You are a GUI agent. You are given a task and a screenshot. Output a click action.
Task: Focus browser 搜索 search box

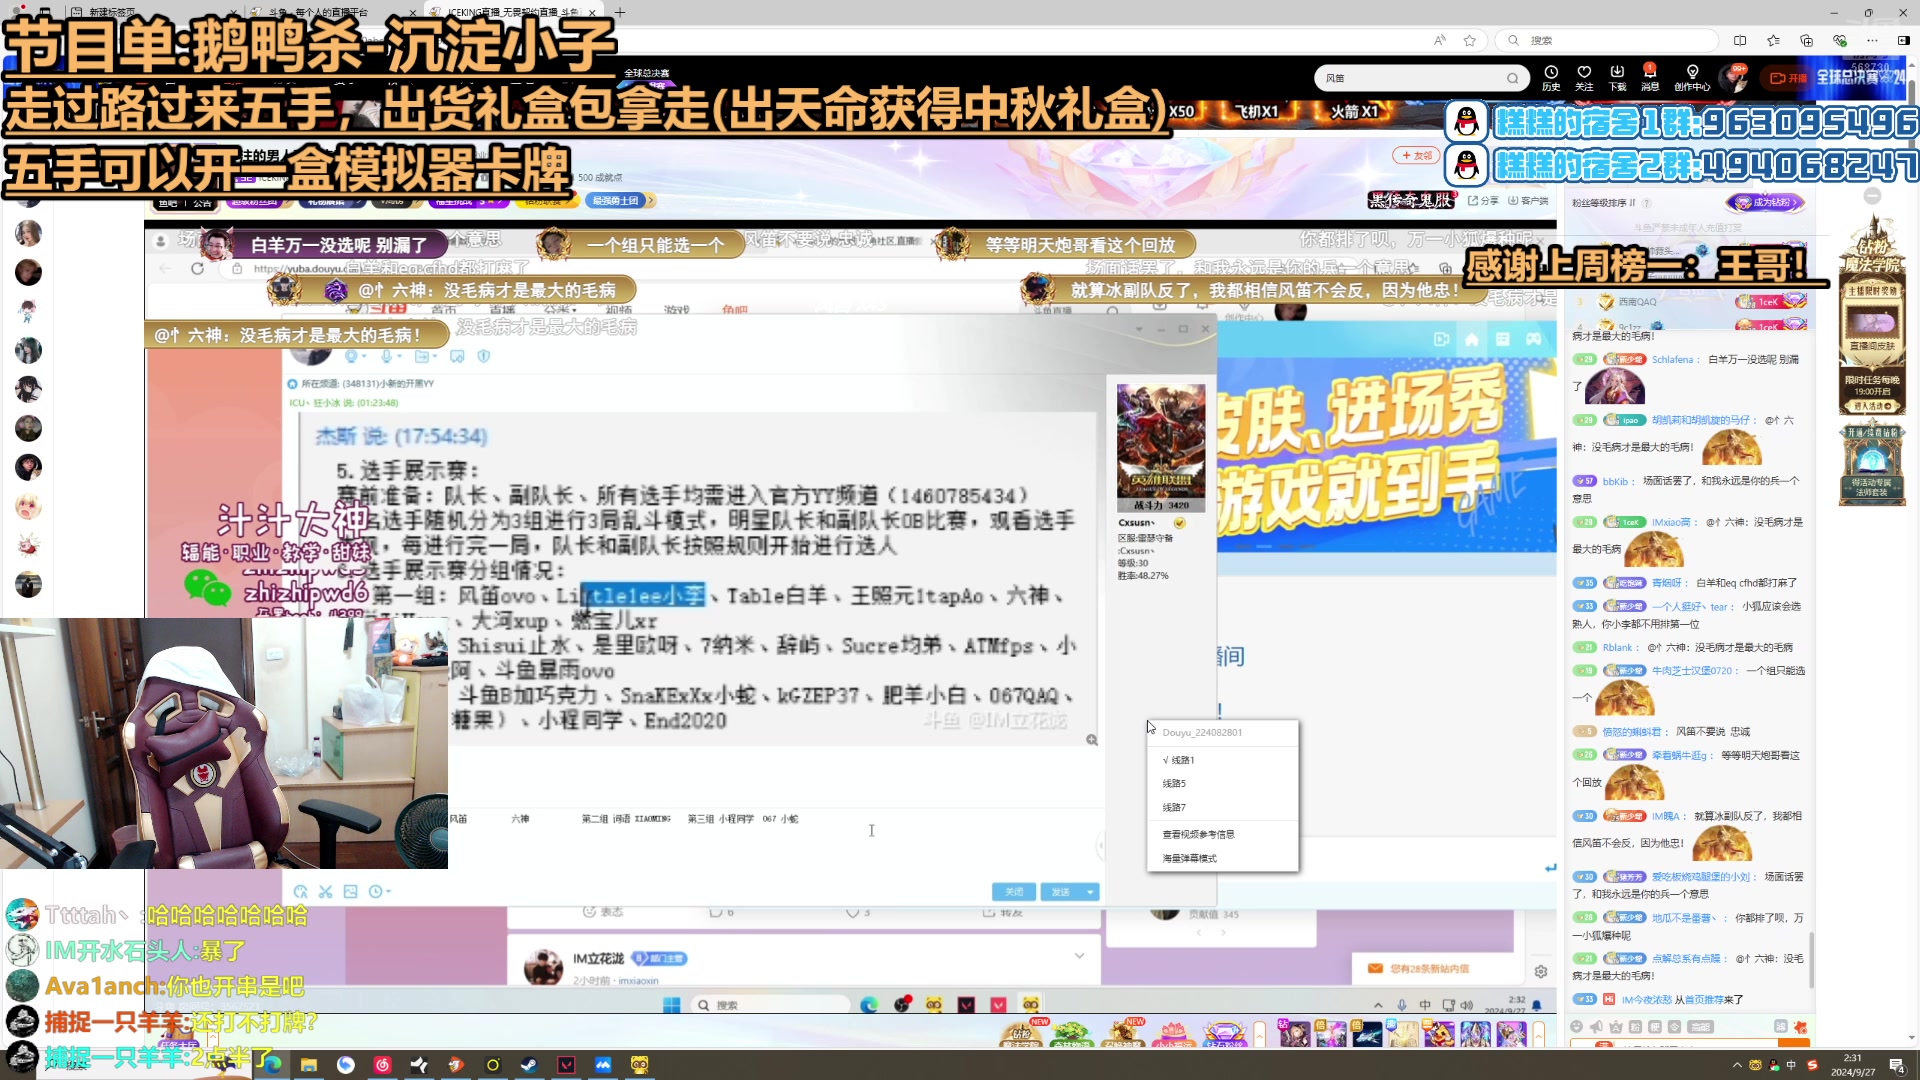coord(1608,40)
